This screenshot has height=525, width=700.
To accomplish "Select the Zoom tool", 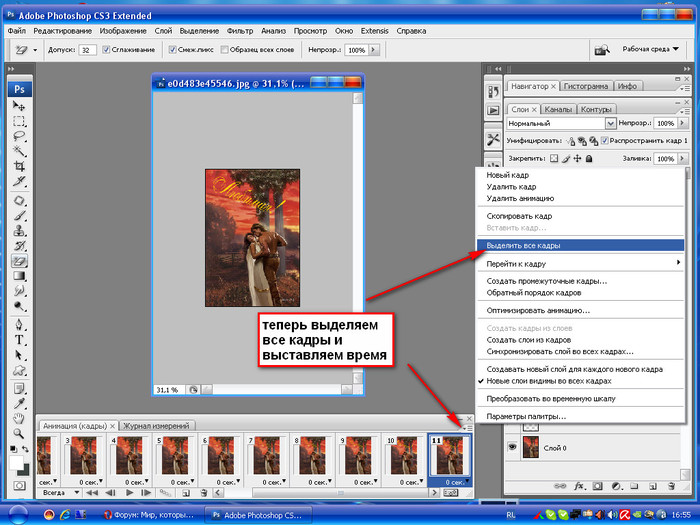I will [x=19, y=433].
